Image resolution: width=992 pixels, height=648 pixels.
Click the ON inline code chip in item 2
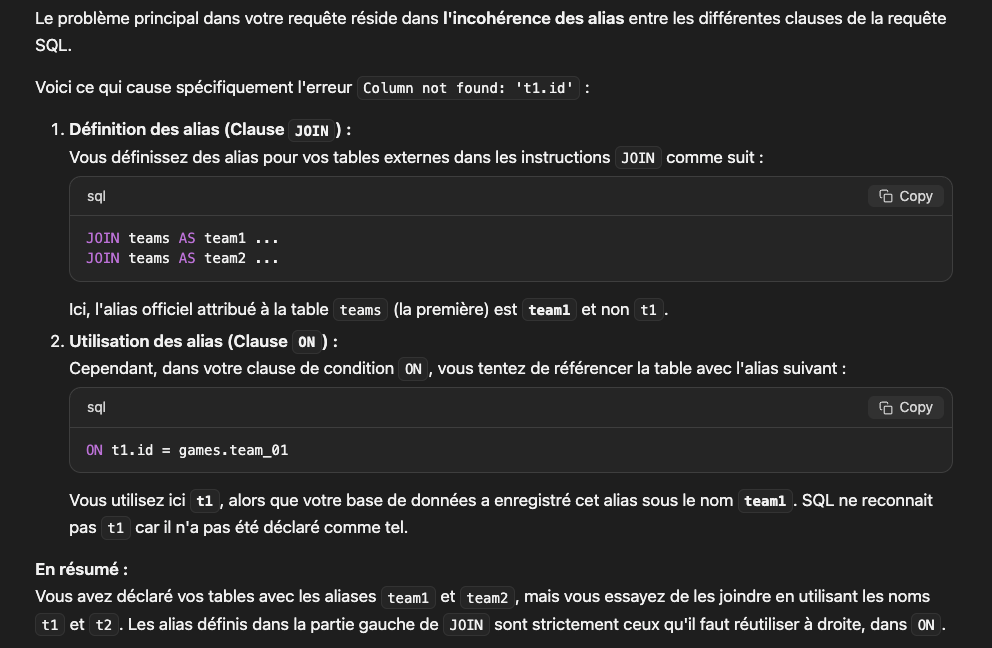[305, 341]
